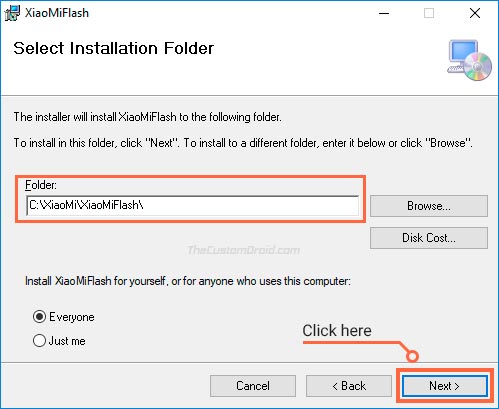Image resolution: width=499 pixels, height=409 pixels.
Task: Click the computer and disc setup graphic
Action: pyautogui.click(x=469, y=61)
